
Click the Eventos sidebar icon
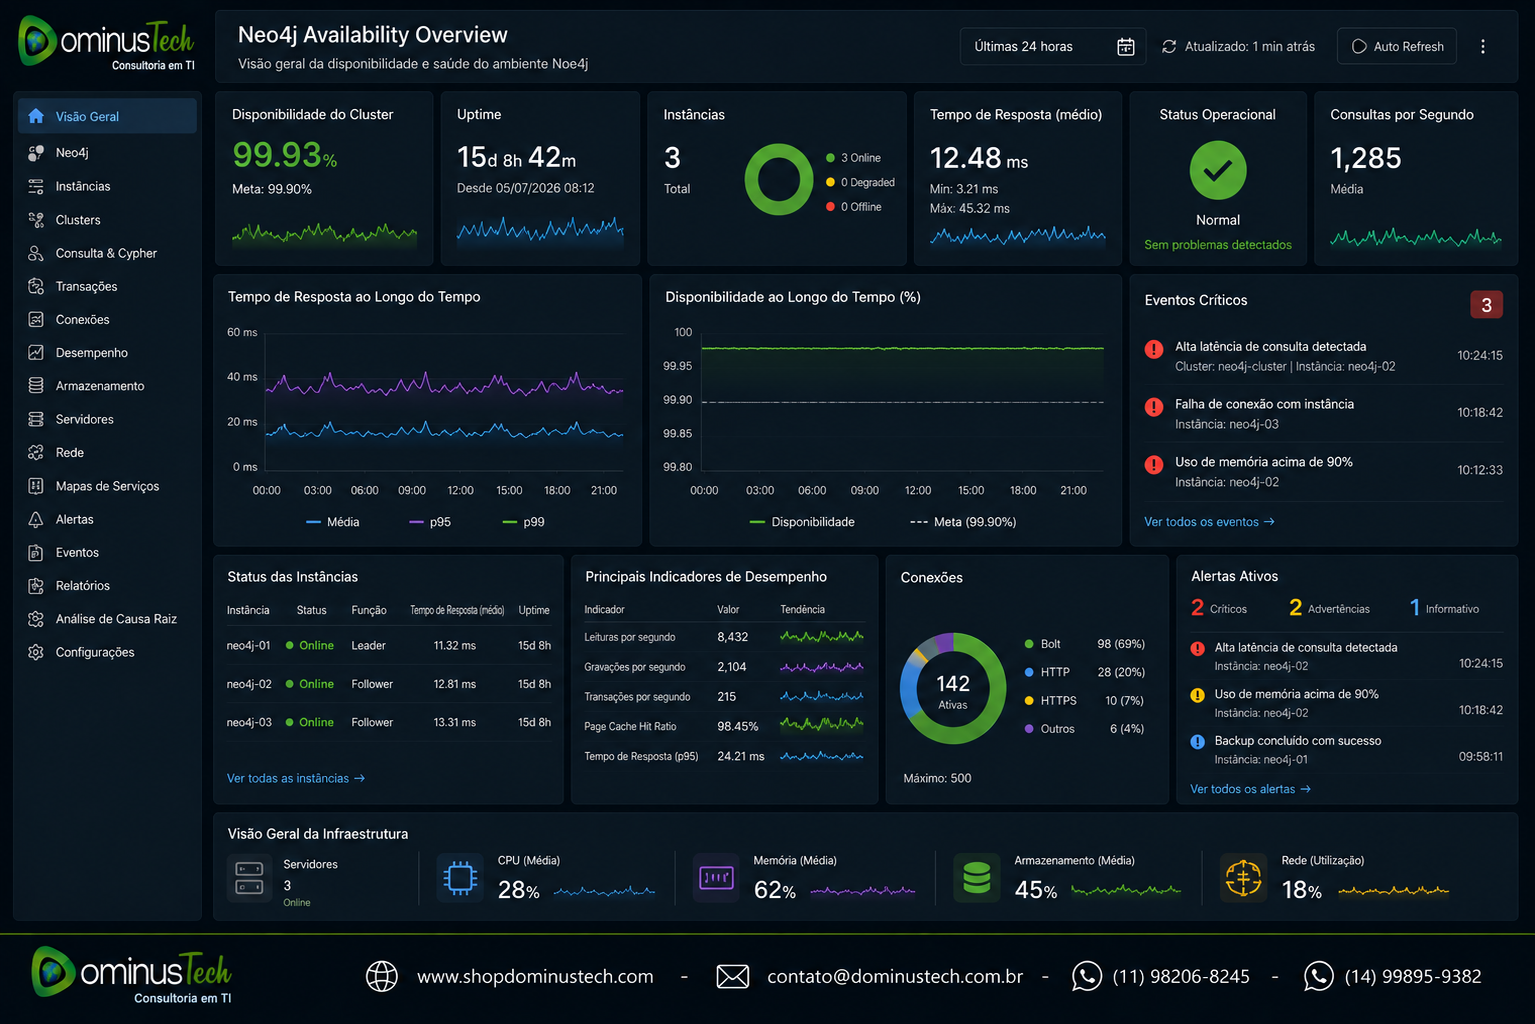click(36, 552)
